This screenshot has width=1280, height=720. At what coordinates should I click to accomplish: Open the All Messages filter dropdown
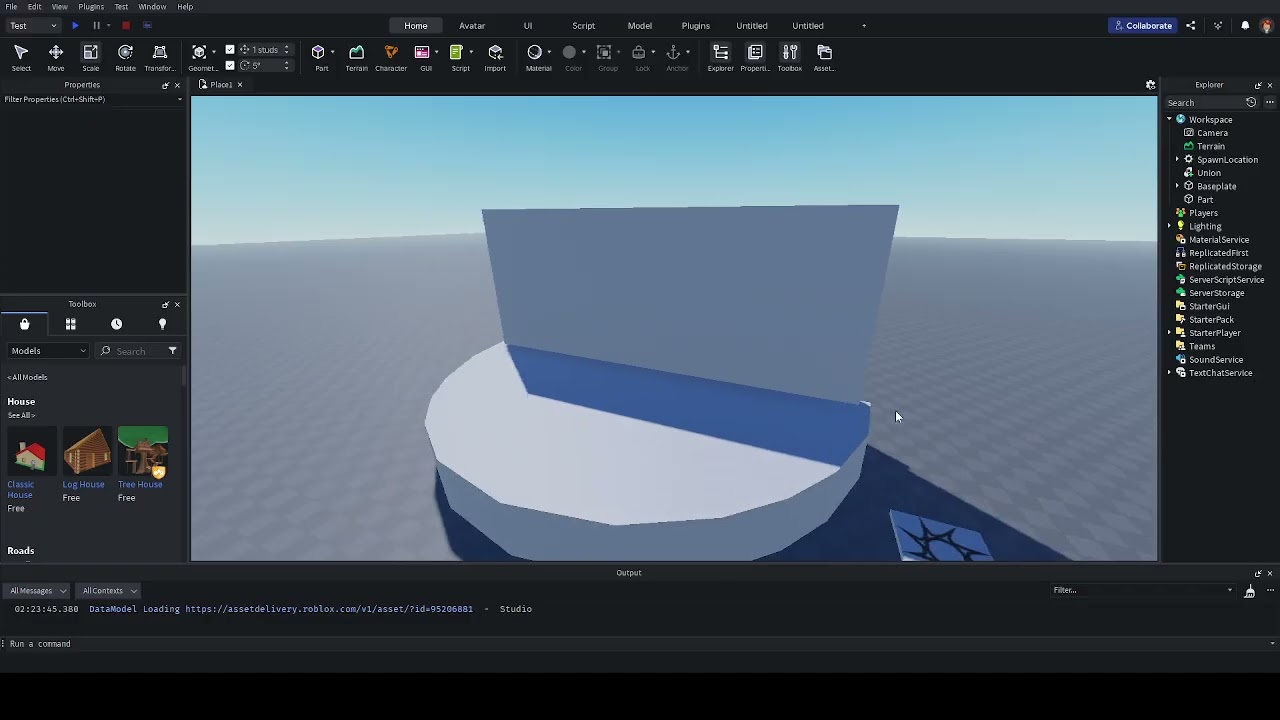38,591
